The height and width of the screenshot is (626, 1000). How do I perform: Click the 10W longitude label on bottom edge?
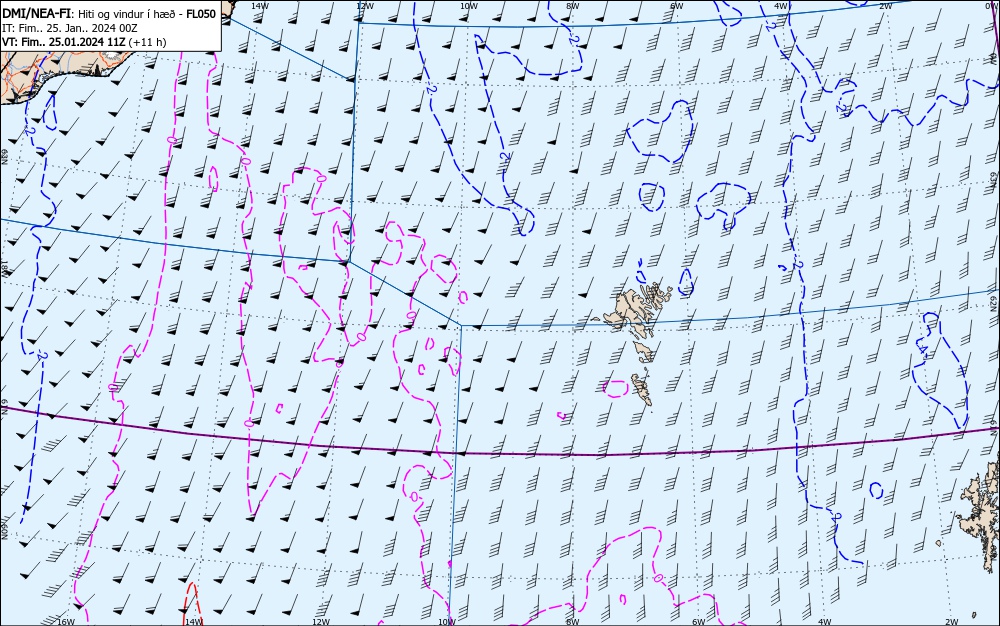447,622
